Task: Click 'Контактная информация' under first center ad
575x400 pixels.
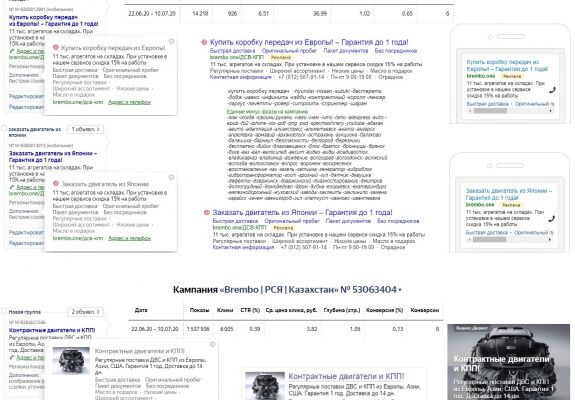Action: point(241,77)
